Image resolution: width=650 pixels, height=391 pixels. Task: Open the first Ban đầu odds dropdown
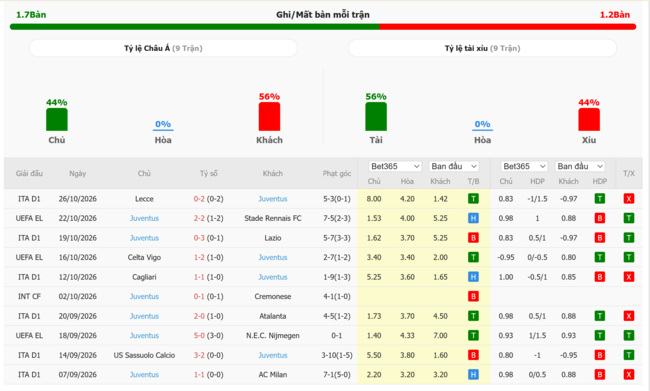pos(454,166)
